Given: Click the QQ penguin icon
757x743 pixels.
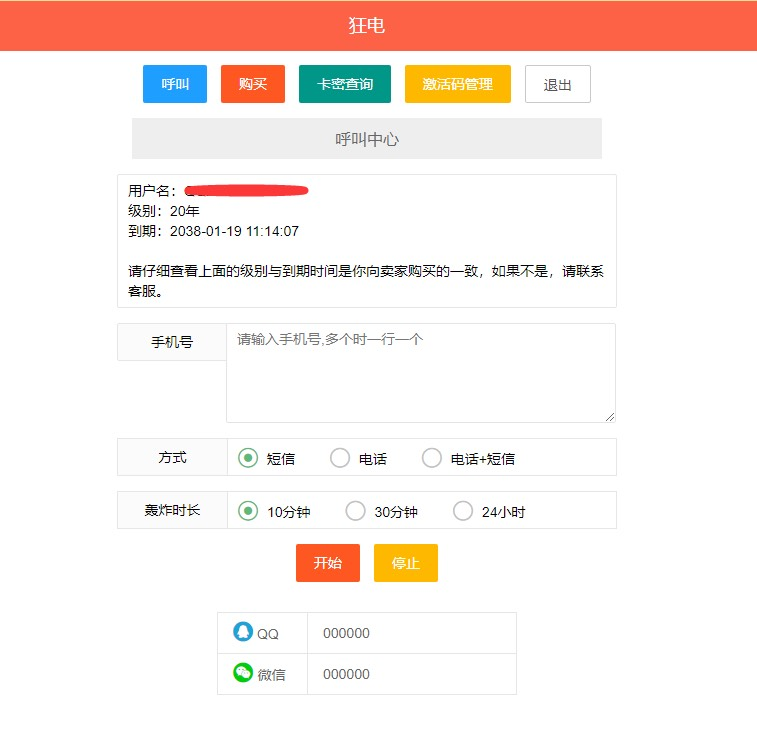Looking at the screenshot, I should coord(243,631).
